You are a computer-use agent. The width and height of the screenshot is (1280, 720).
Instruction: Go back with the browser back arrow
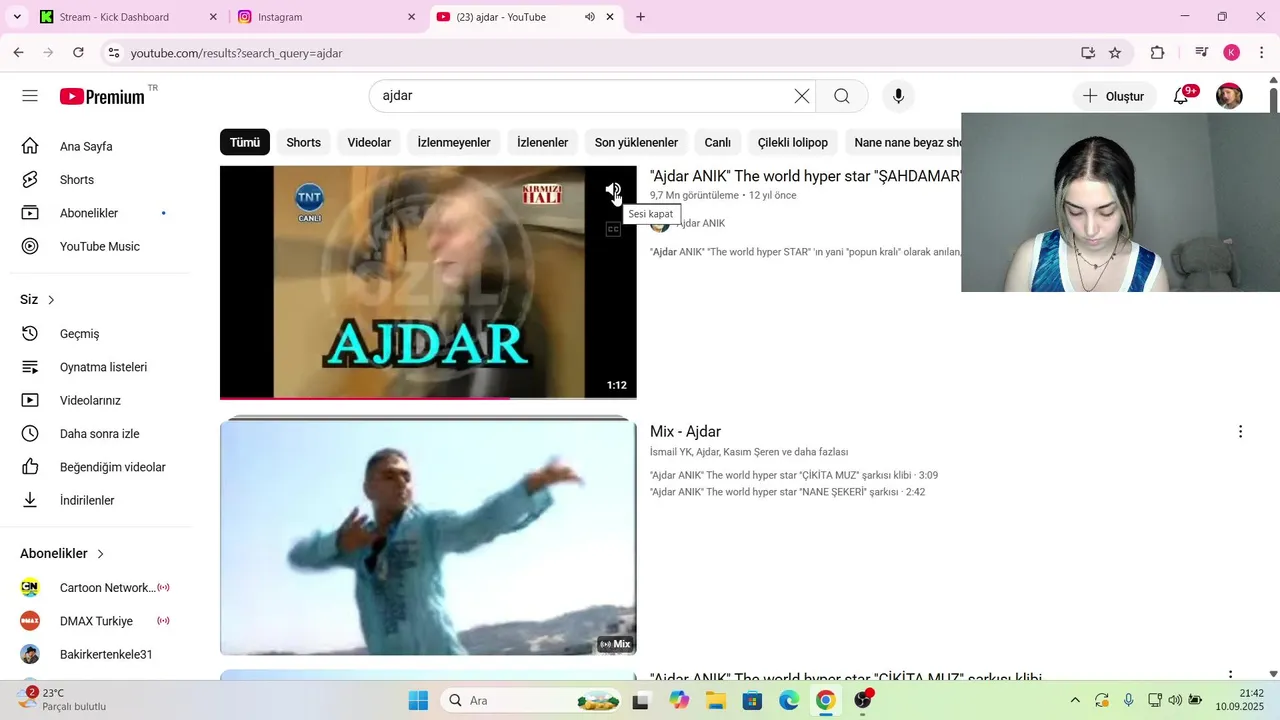pyautogui.click(x=18, y=53)
